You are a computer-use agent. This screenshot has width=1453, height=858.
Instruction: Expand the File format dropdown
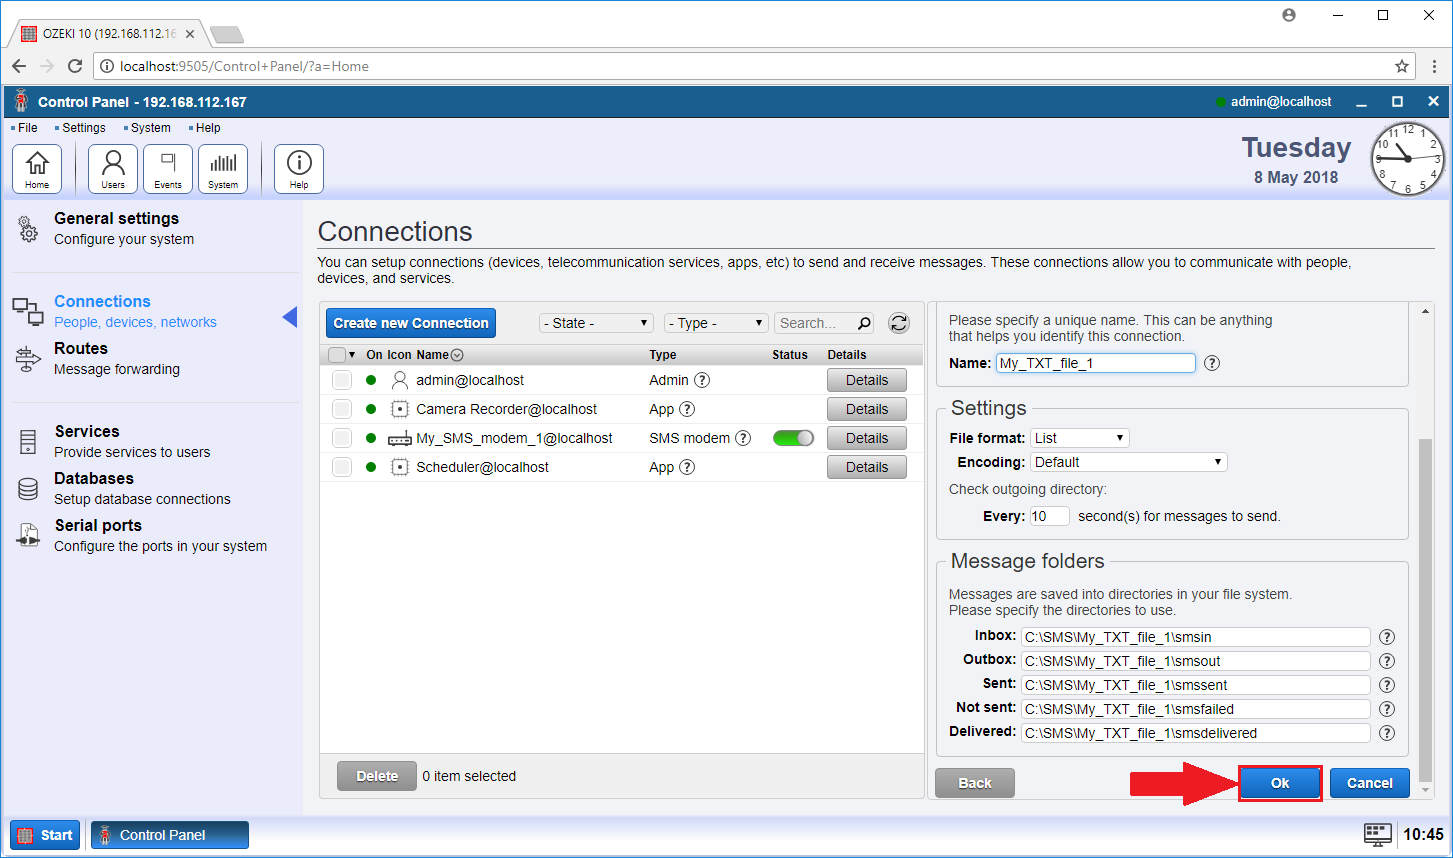[1080, 438]
